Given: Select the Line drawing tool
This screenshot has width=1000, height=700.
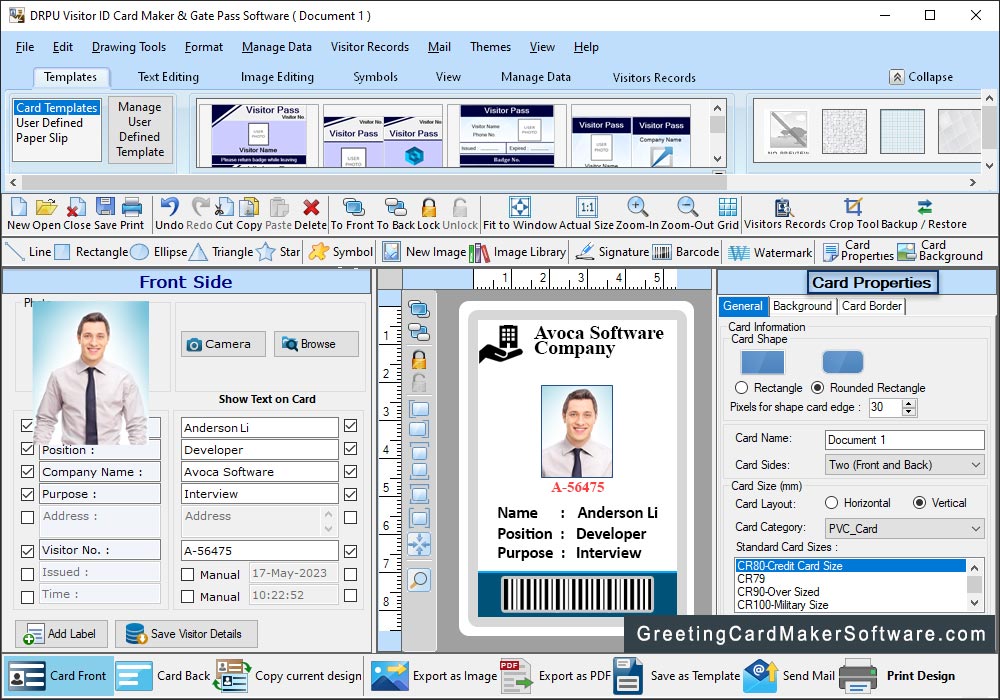Looking at the screenshot, I should tap(28, 252).
